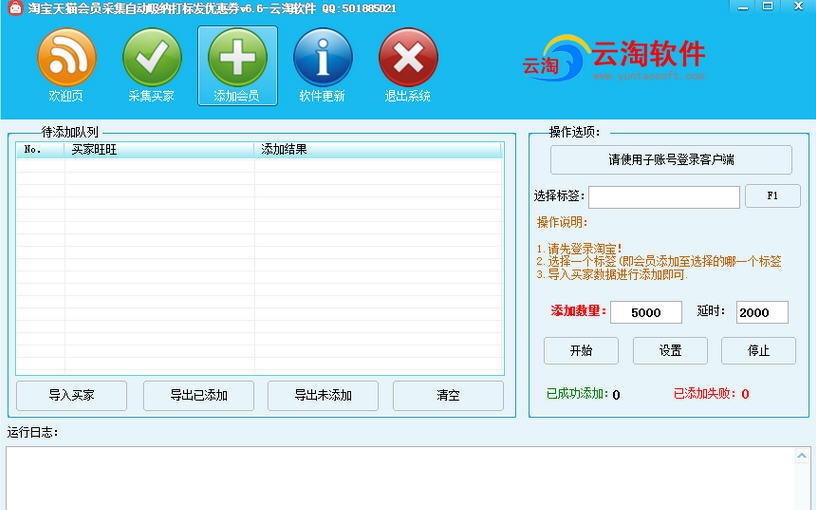Click instruction line 1 请先登录淘宝
Screen dimensions: 816x510
pos(579,249)
